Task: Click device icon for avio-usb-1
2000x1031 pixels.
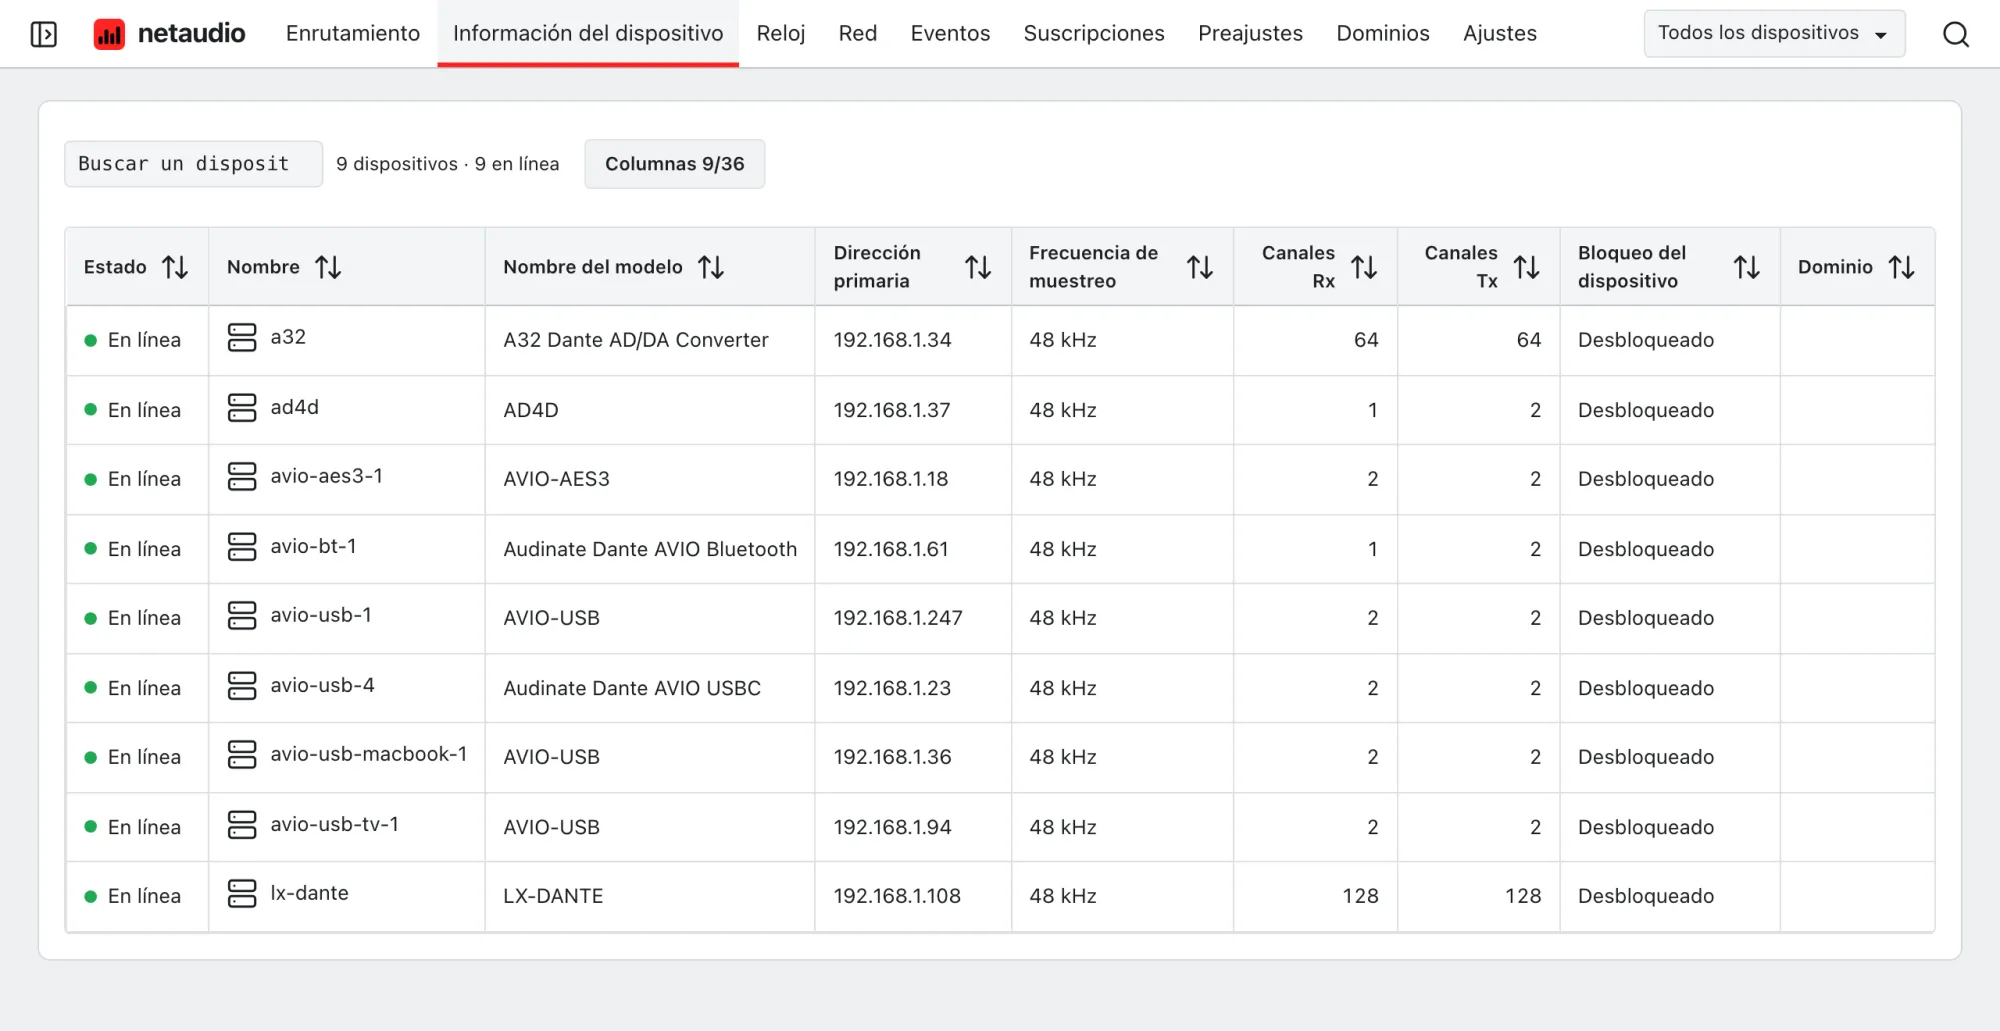Action: [x=242, y=616]
